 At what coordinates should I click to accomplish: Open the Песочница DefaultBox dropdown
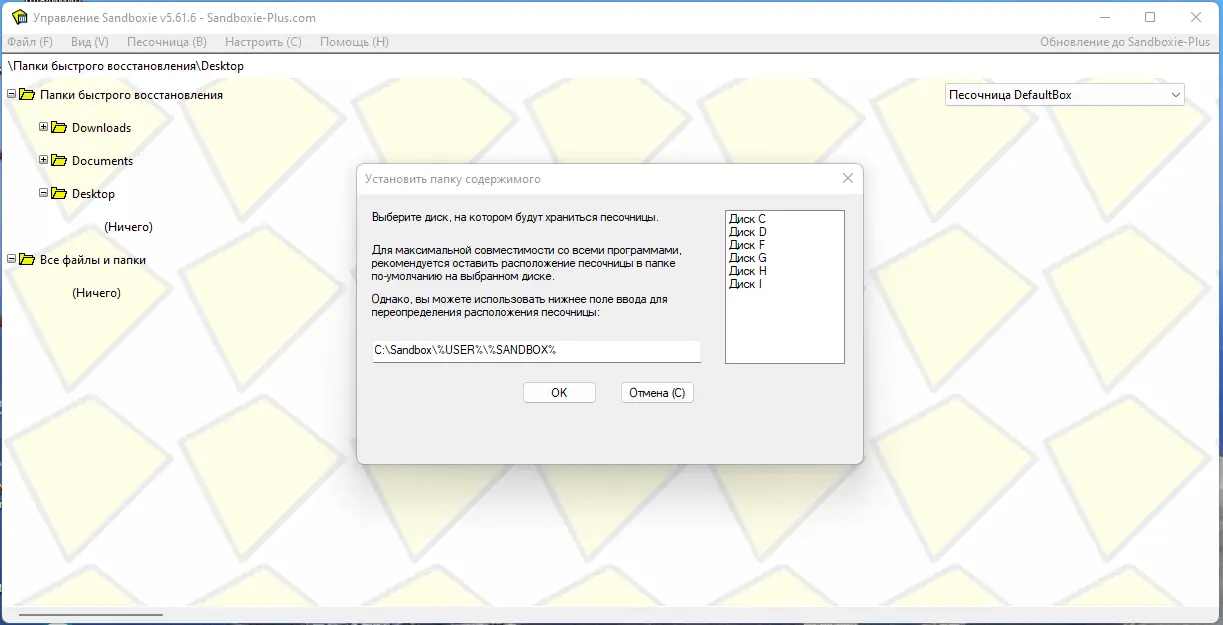pyautogui.click(x=1065, y=95)
